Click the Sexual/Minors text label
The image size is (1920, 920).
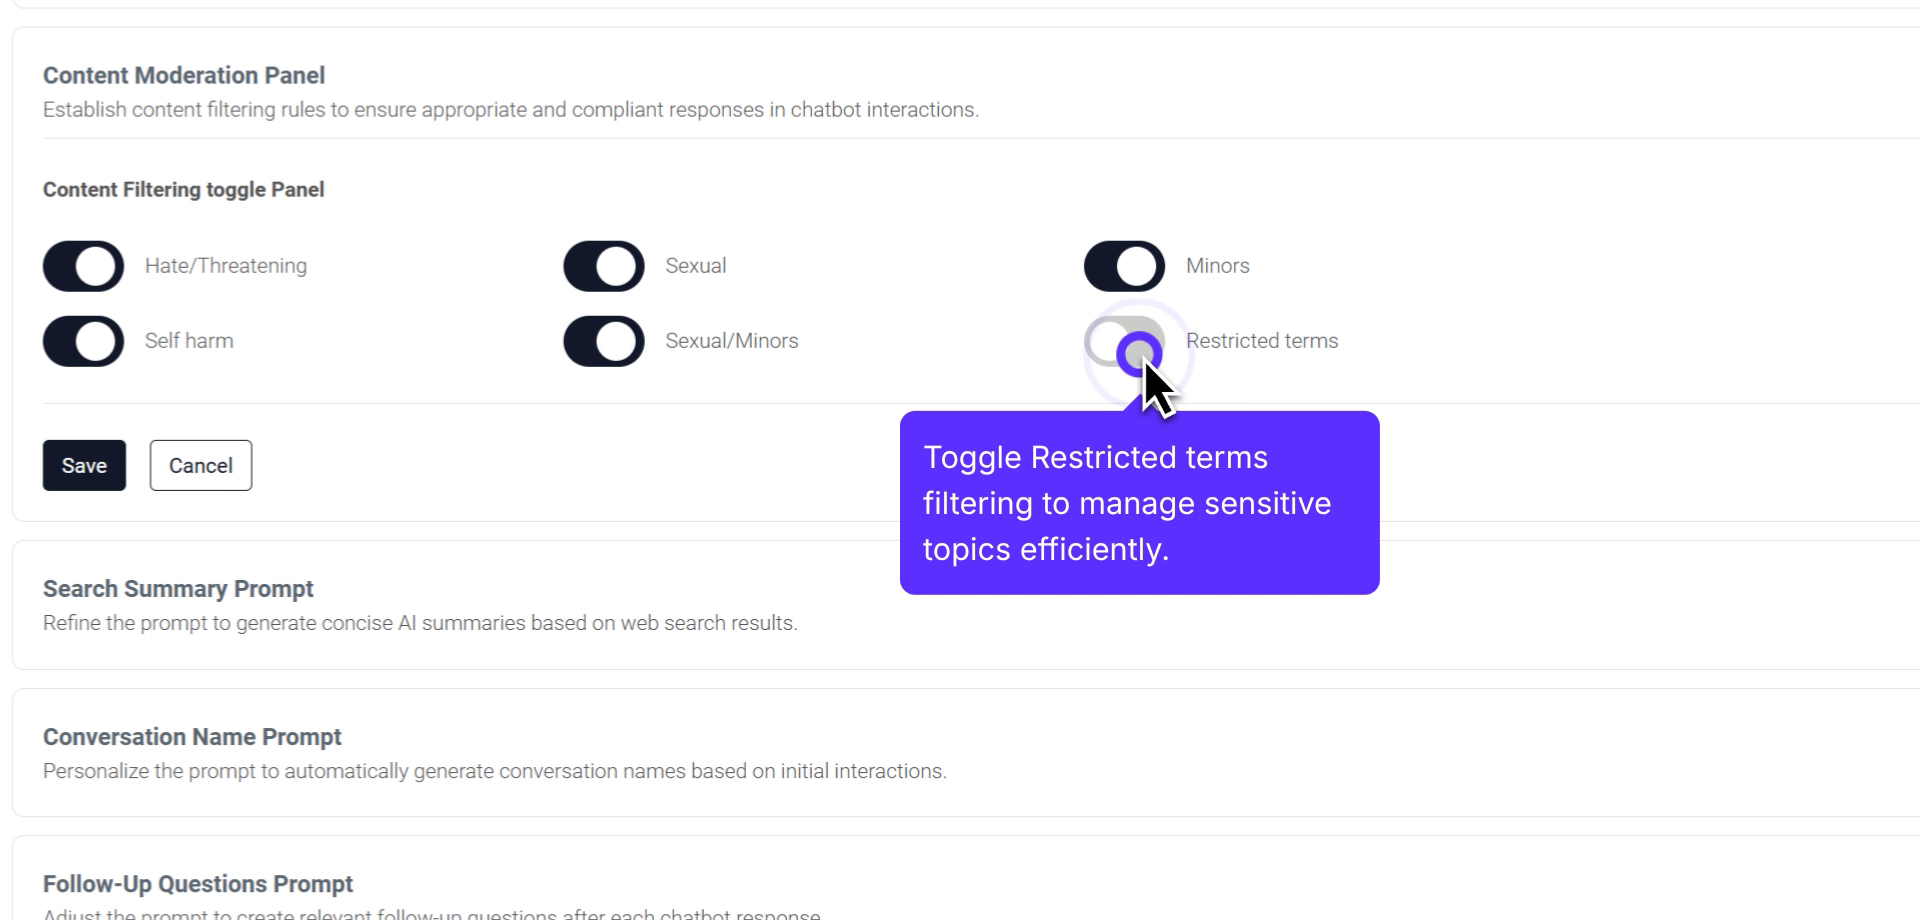732,341
